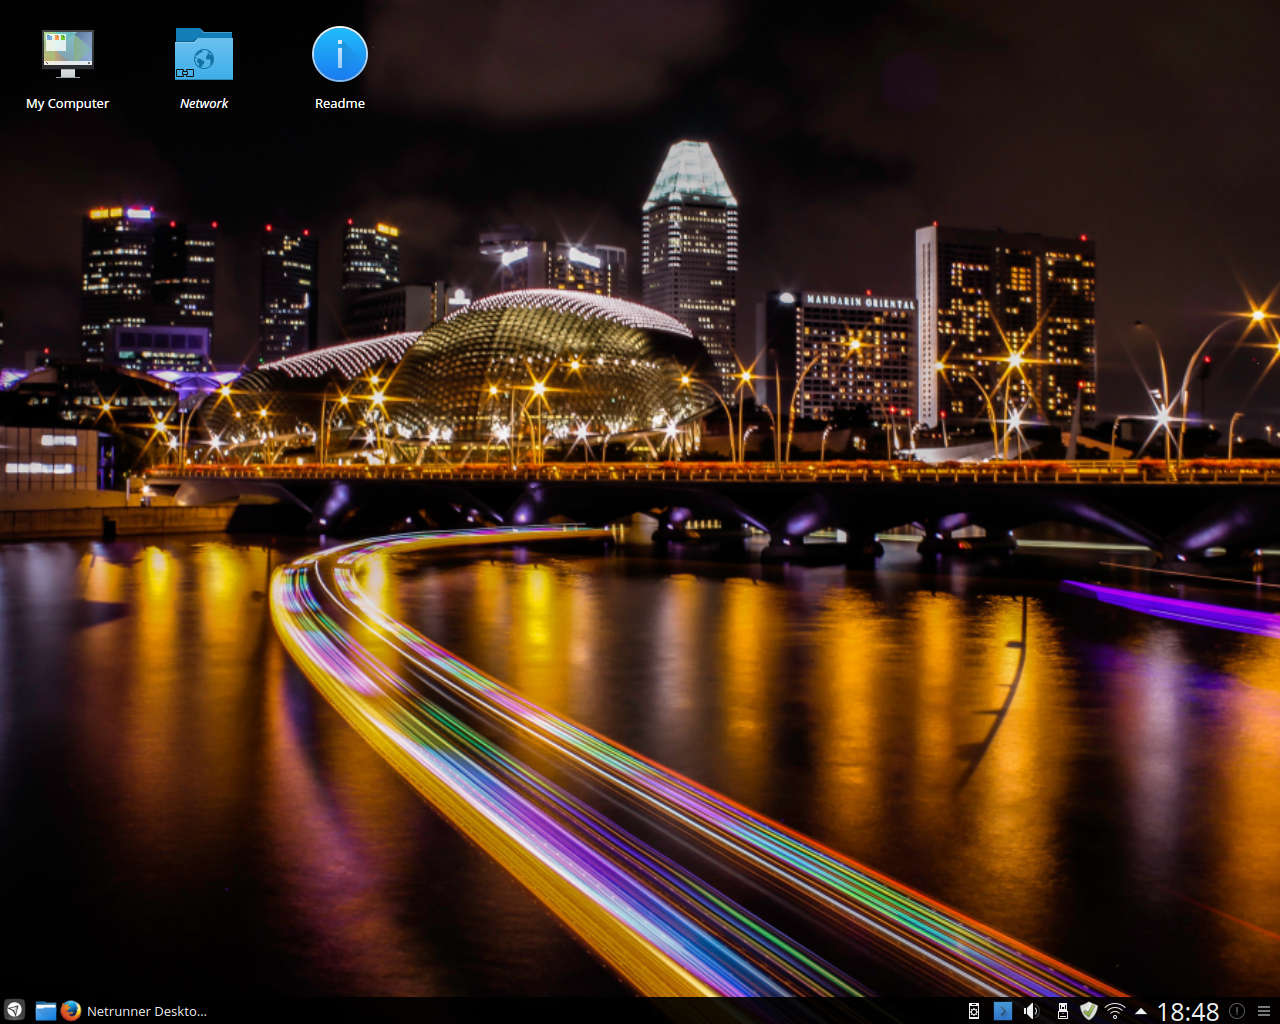Click the blue arrow tray icon
1280x1024 pixels.
(x=1003, y=1011)
